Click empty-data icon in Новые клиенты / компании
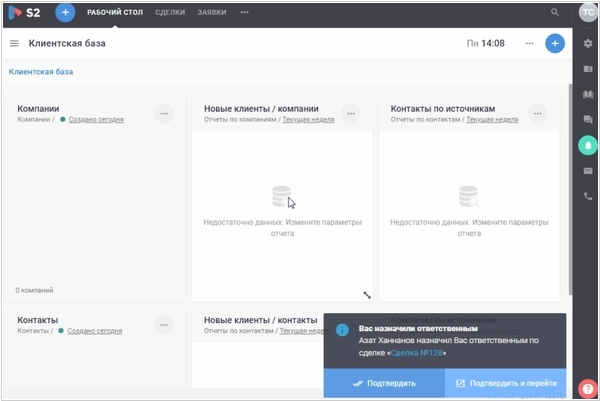 (282, 196)
